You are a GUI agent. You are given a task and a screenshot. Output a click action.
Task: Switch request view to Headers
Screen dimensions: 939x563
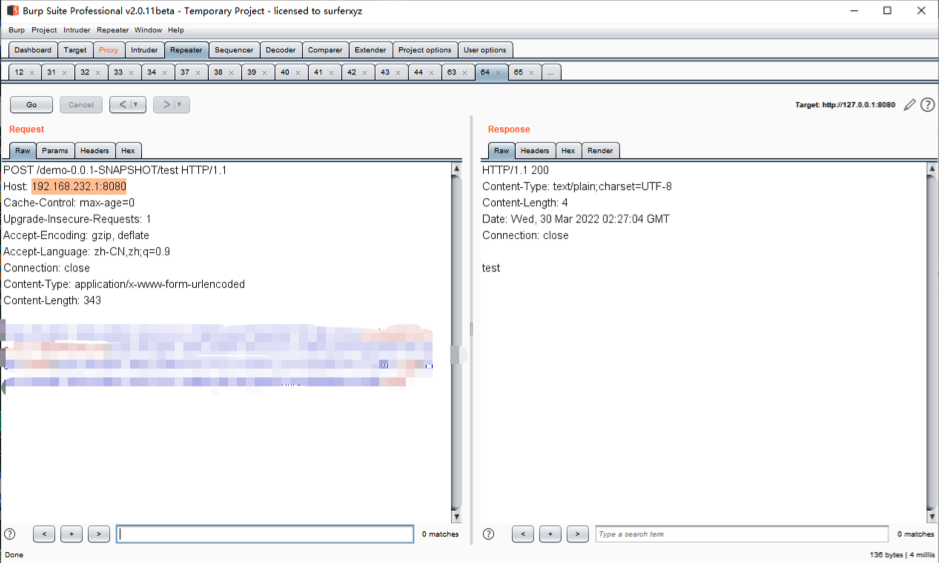pos(95,150)
